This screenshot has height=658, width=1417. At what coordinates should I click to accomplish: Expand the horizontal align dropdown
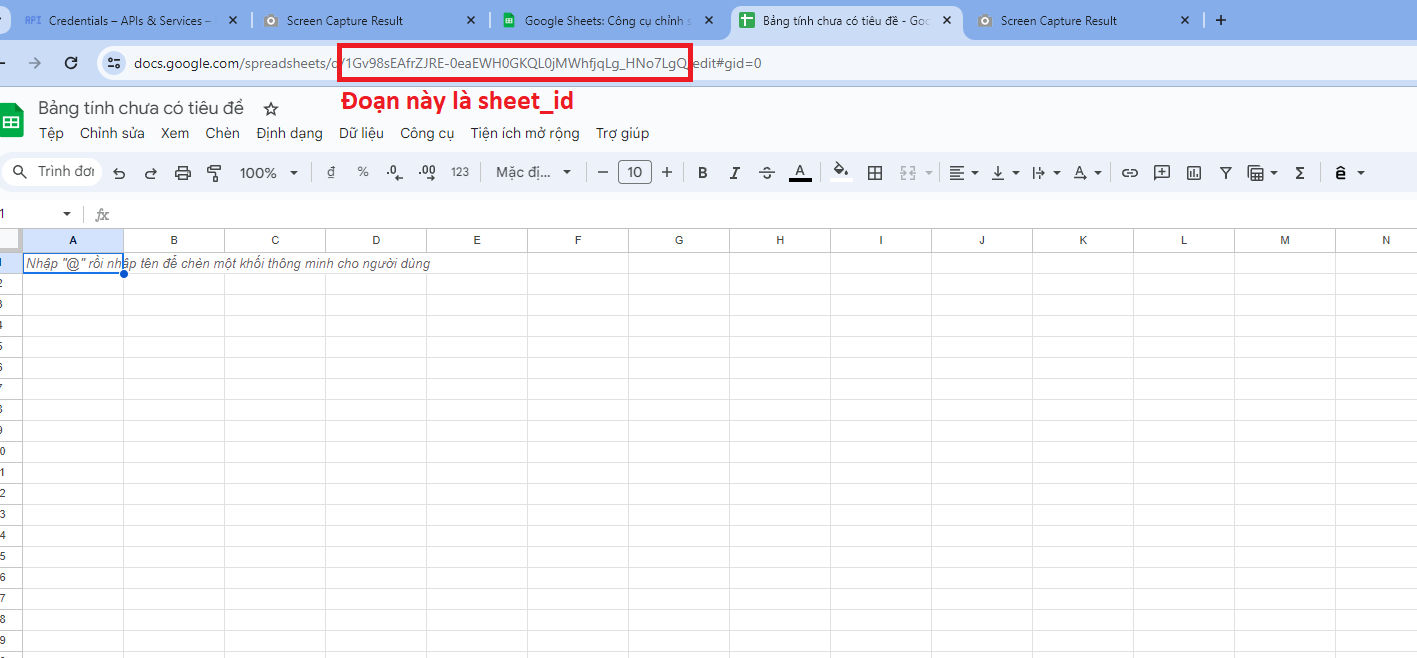point(963,173)
